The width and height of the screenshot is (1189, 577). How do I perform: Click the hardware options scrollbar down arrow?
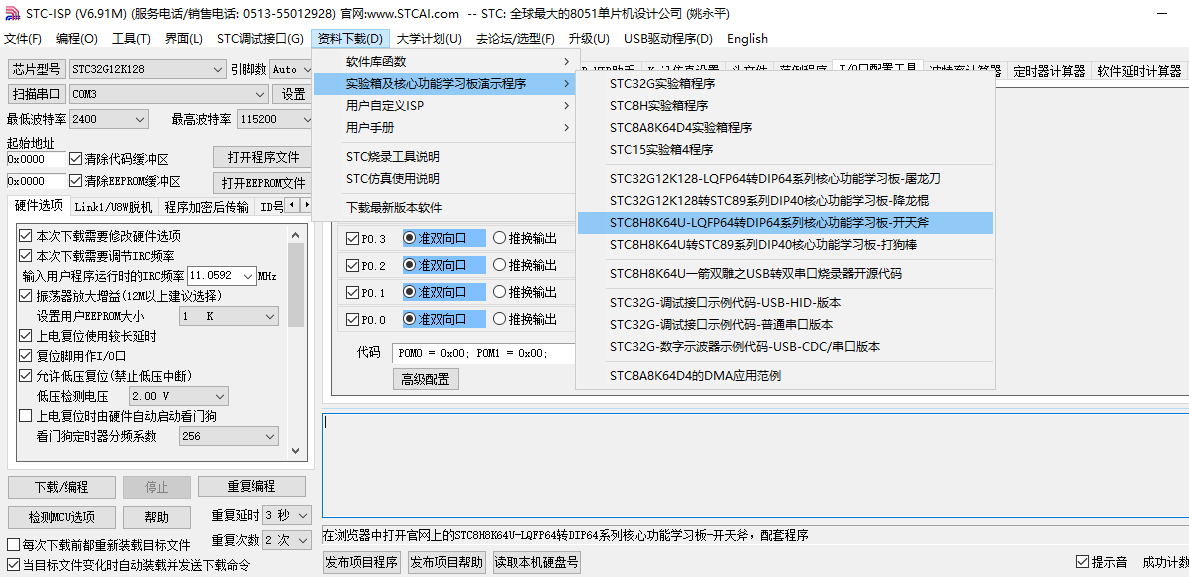tap(296, 450)
